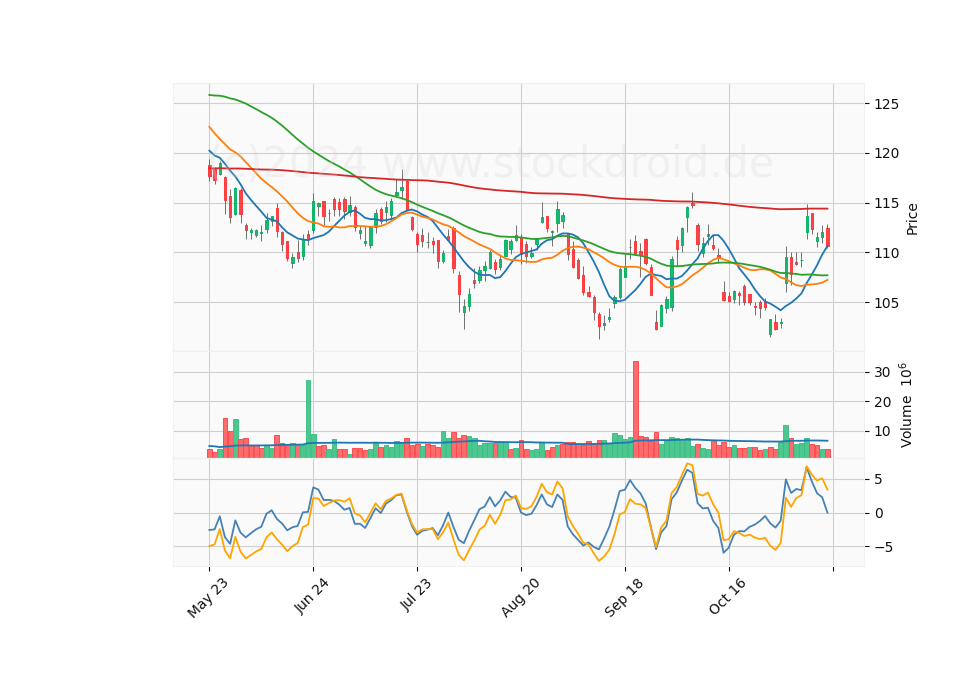Click the 0 oscillator axis label
Screen dimensions: 960x690
coord(879,513)
